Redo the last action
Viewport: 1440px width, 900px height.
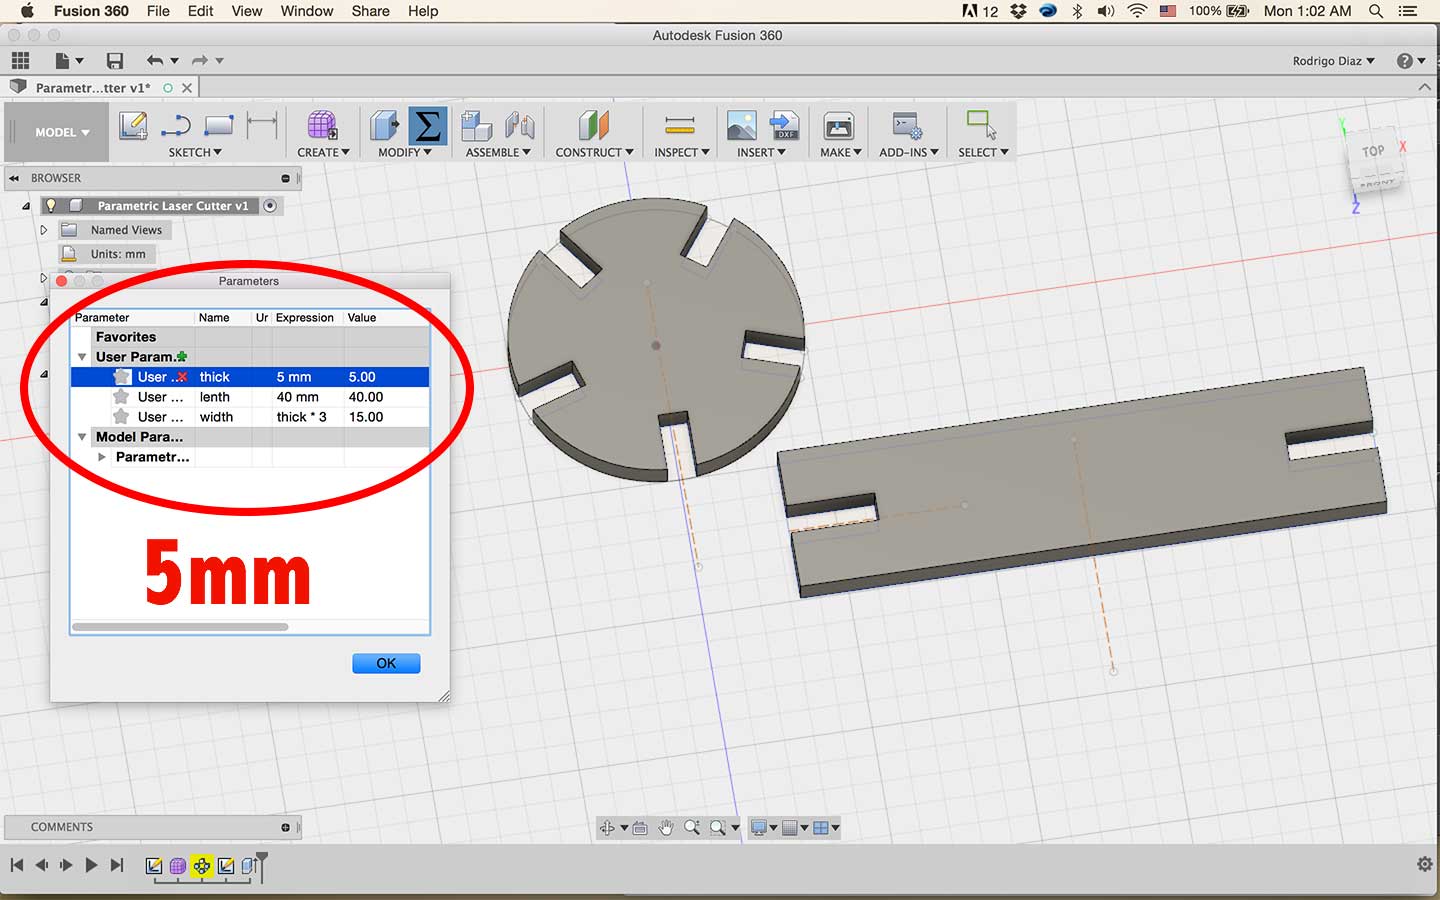[200, 60]
